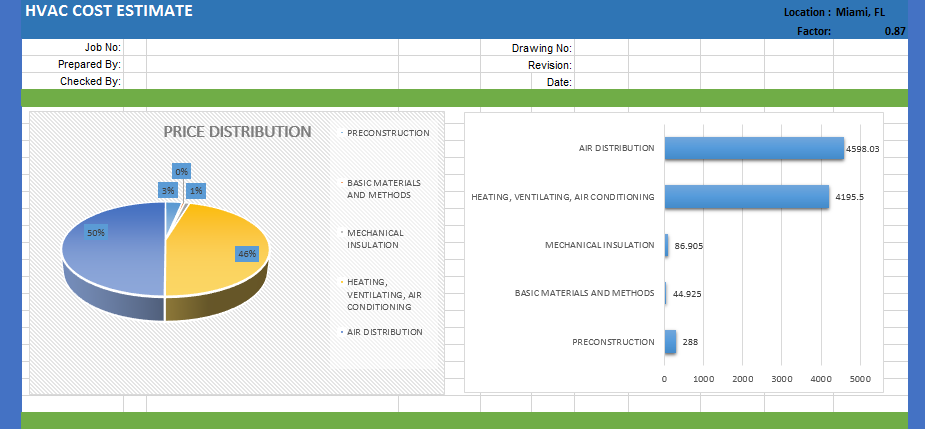
Task: Click the HEATING, VENTILATING, AIR CONDITIONING bar
Action: (747, 197)
